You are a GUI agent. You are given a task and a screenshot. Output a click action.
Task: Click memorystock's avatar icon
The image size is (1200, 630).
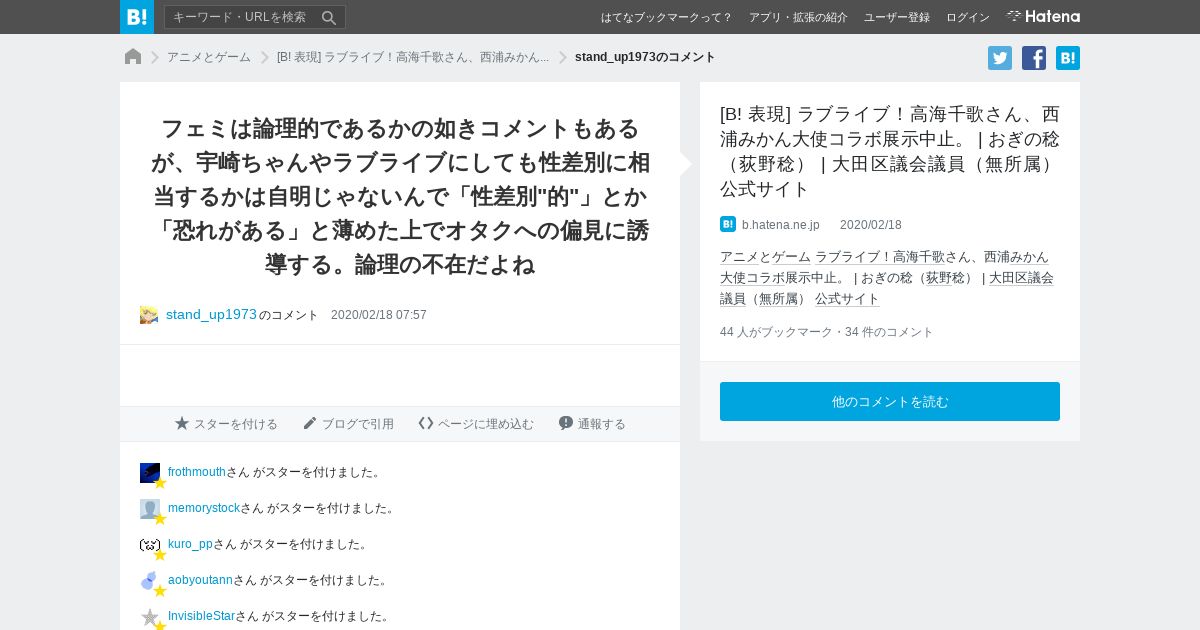(x=150, y=509)
